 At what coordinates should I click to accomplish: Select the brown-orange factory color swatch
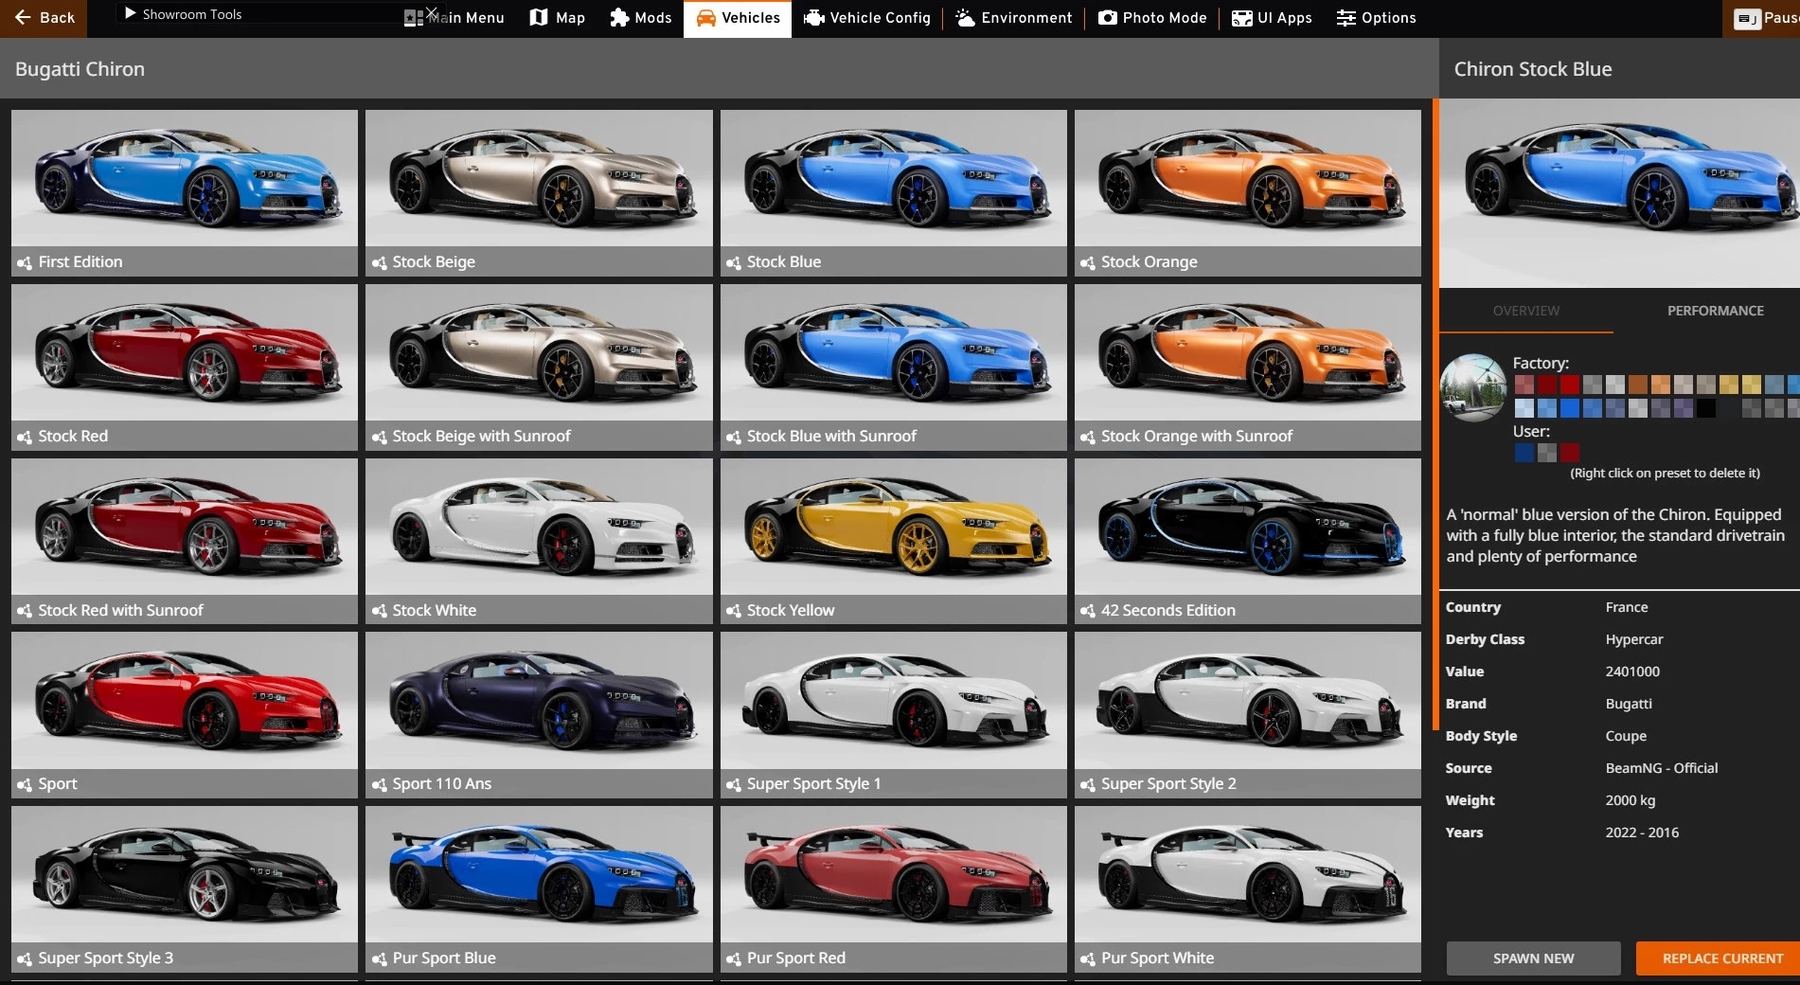(1637, 385)
